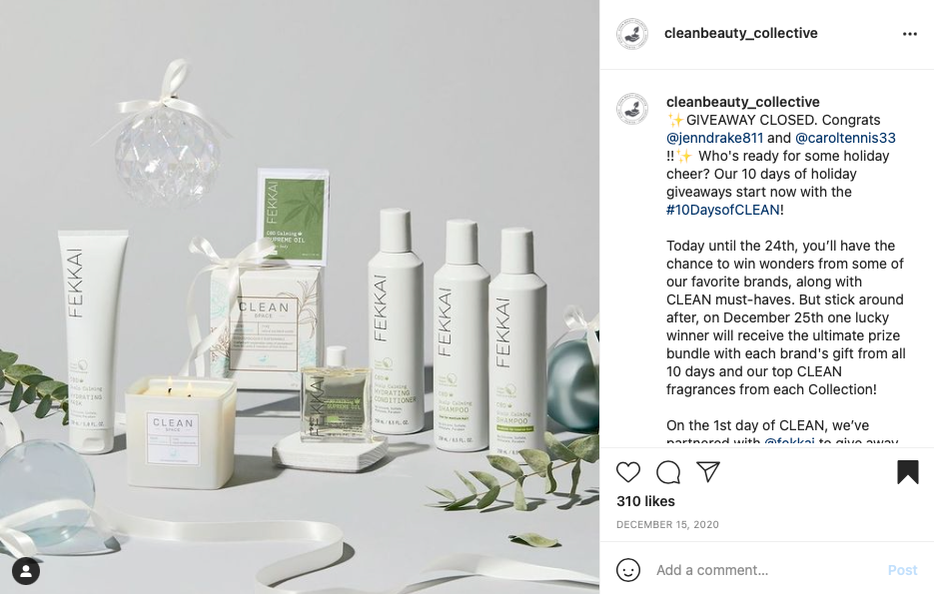Toggle the bookmark to unsave this post
Viewport: 934px width, 594px height.
click(x=908, y=472)
